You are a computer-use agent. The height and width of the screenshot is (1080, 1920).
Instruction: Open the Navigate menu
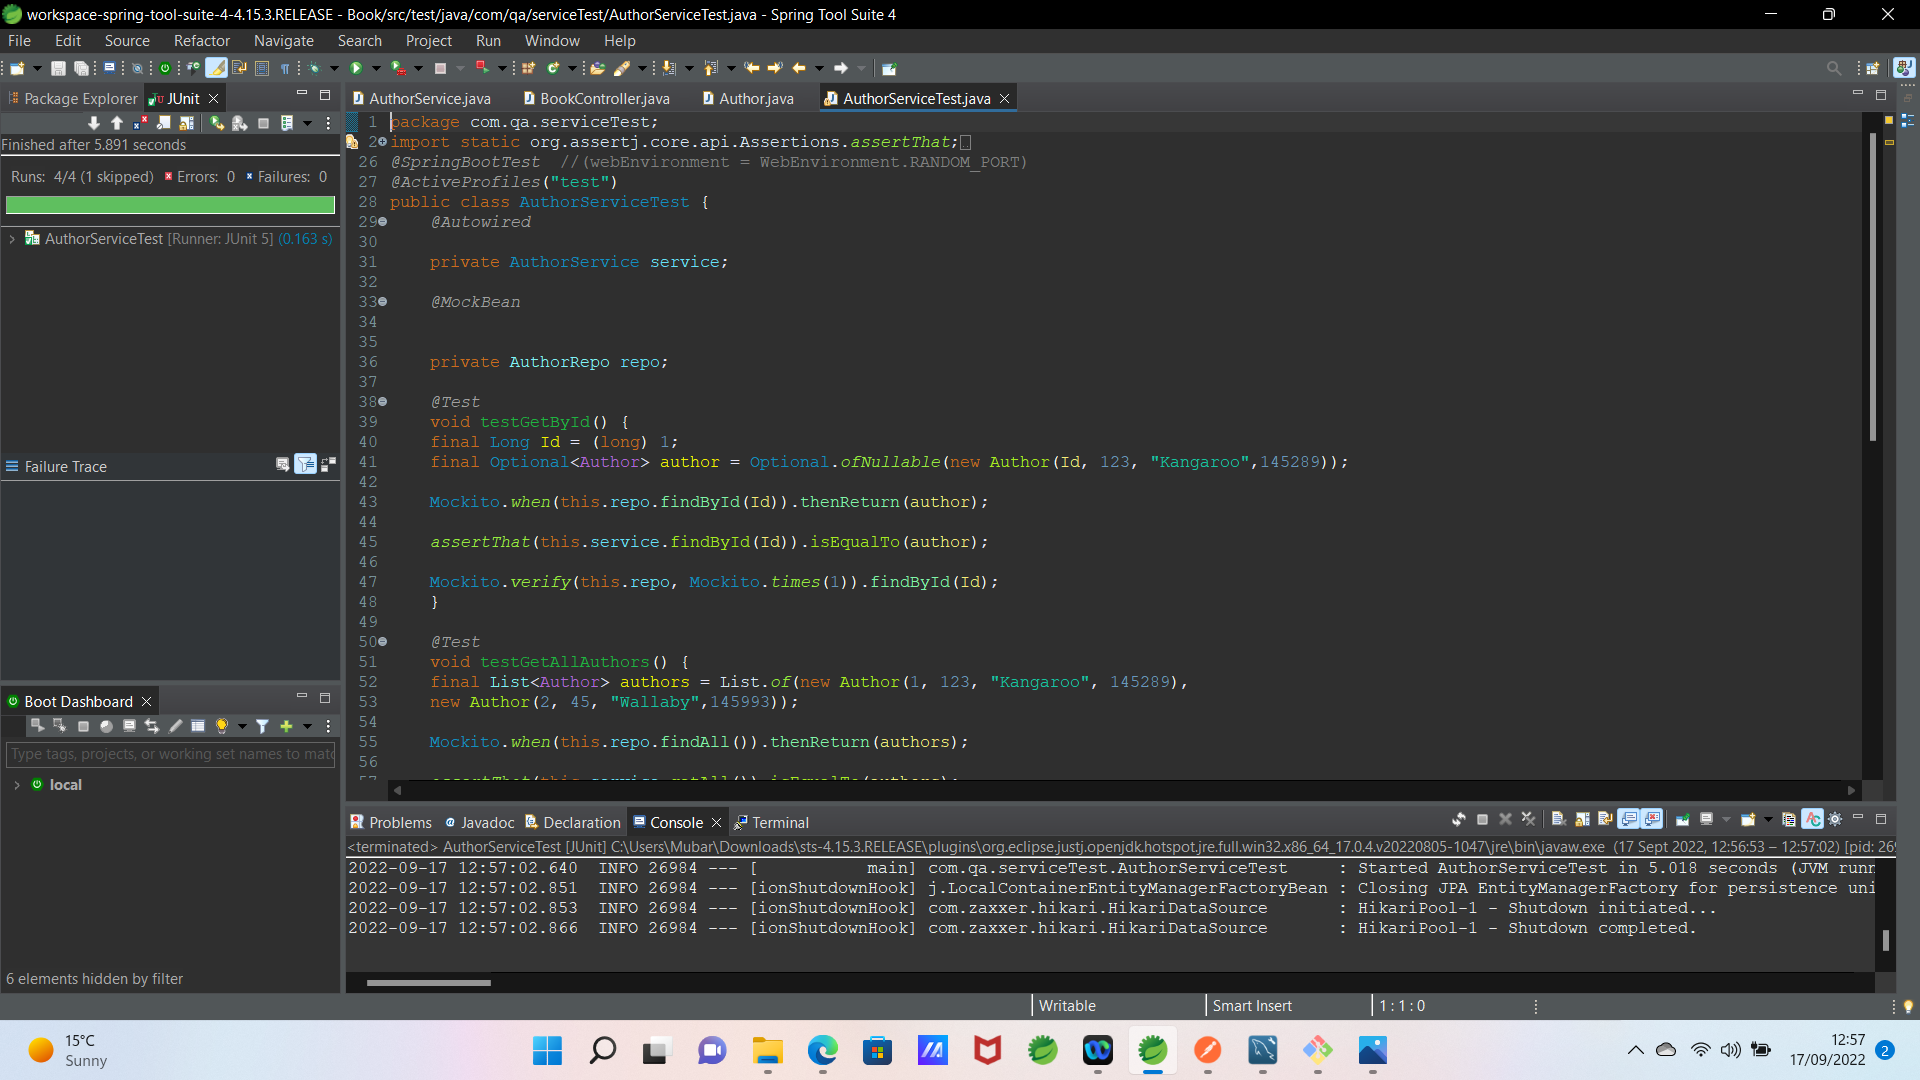(283, 41)
